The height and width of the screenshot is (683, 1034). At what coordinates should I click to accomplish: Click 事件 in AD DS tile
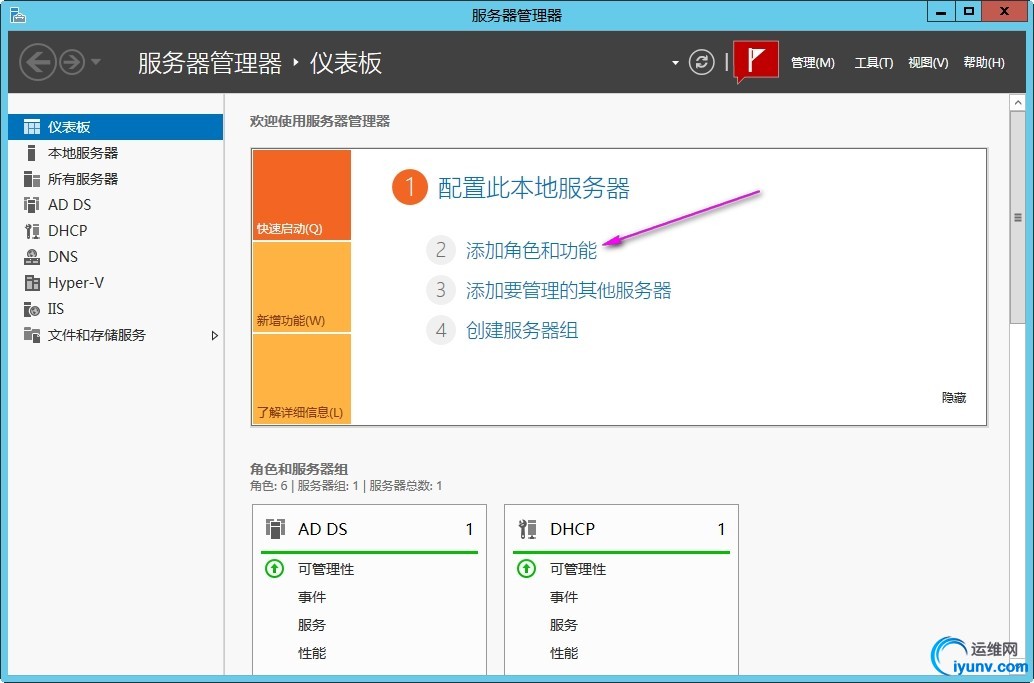pos(312,597)
